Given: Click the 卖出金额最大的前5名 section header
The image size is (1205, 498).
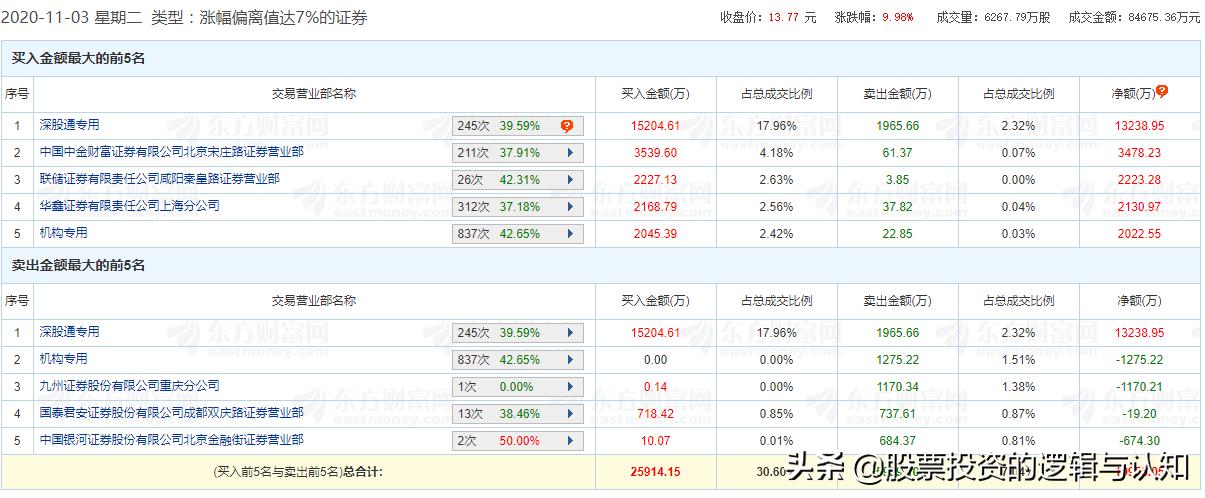Looking at the screenshot, I should 78,266.
